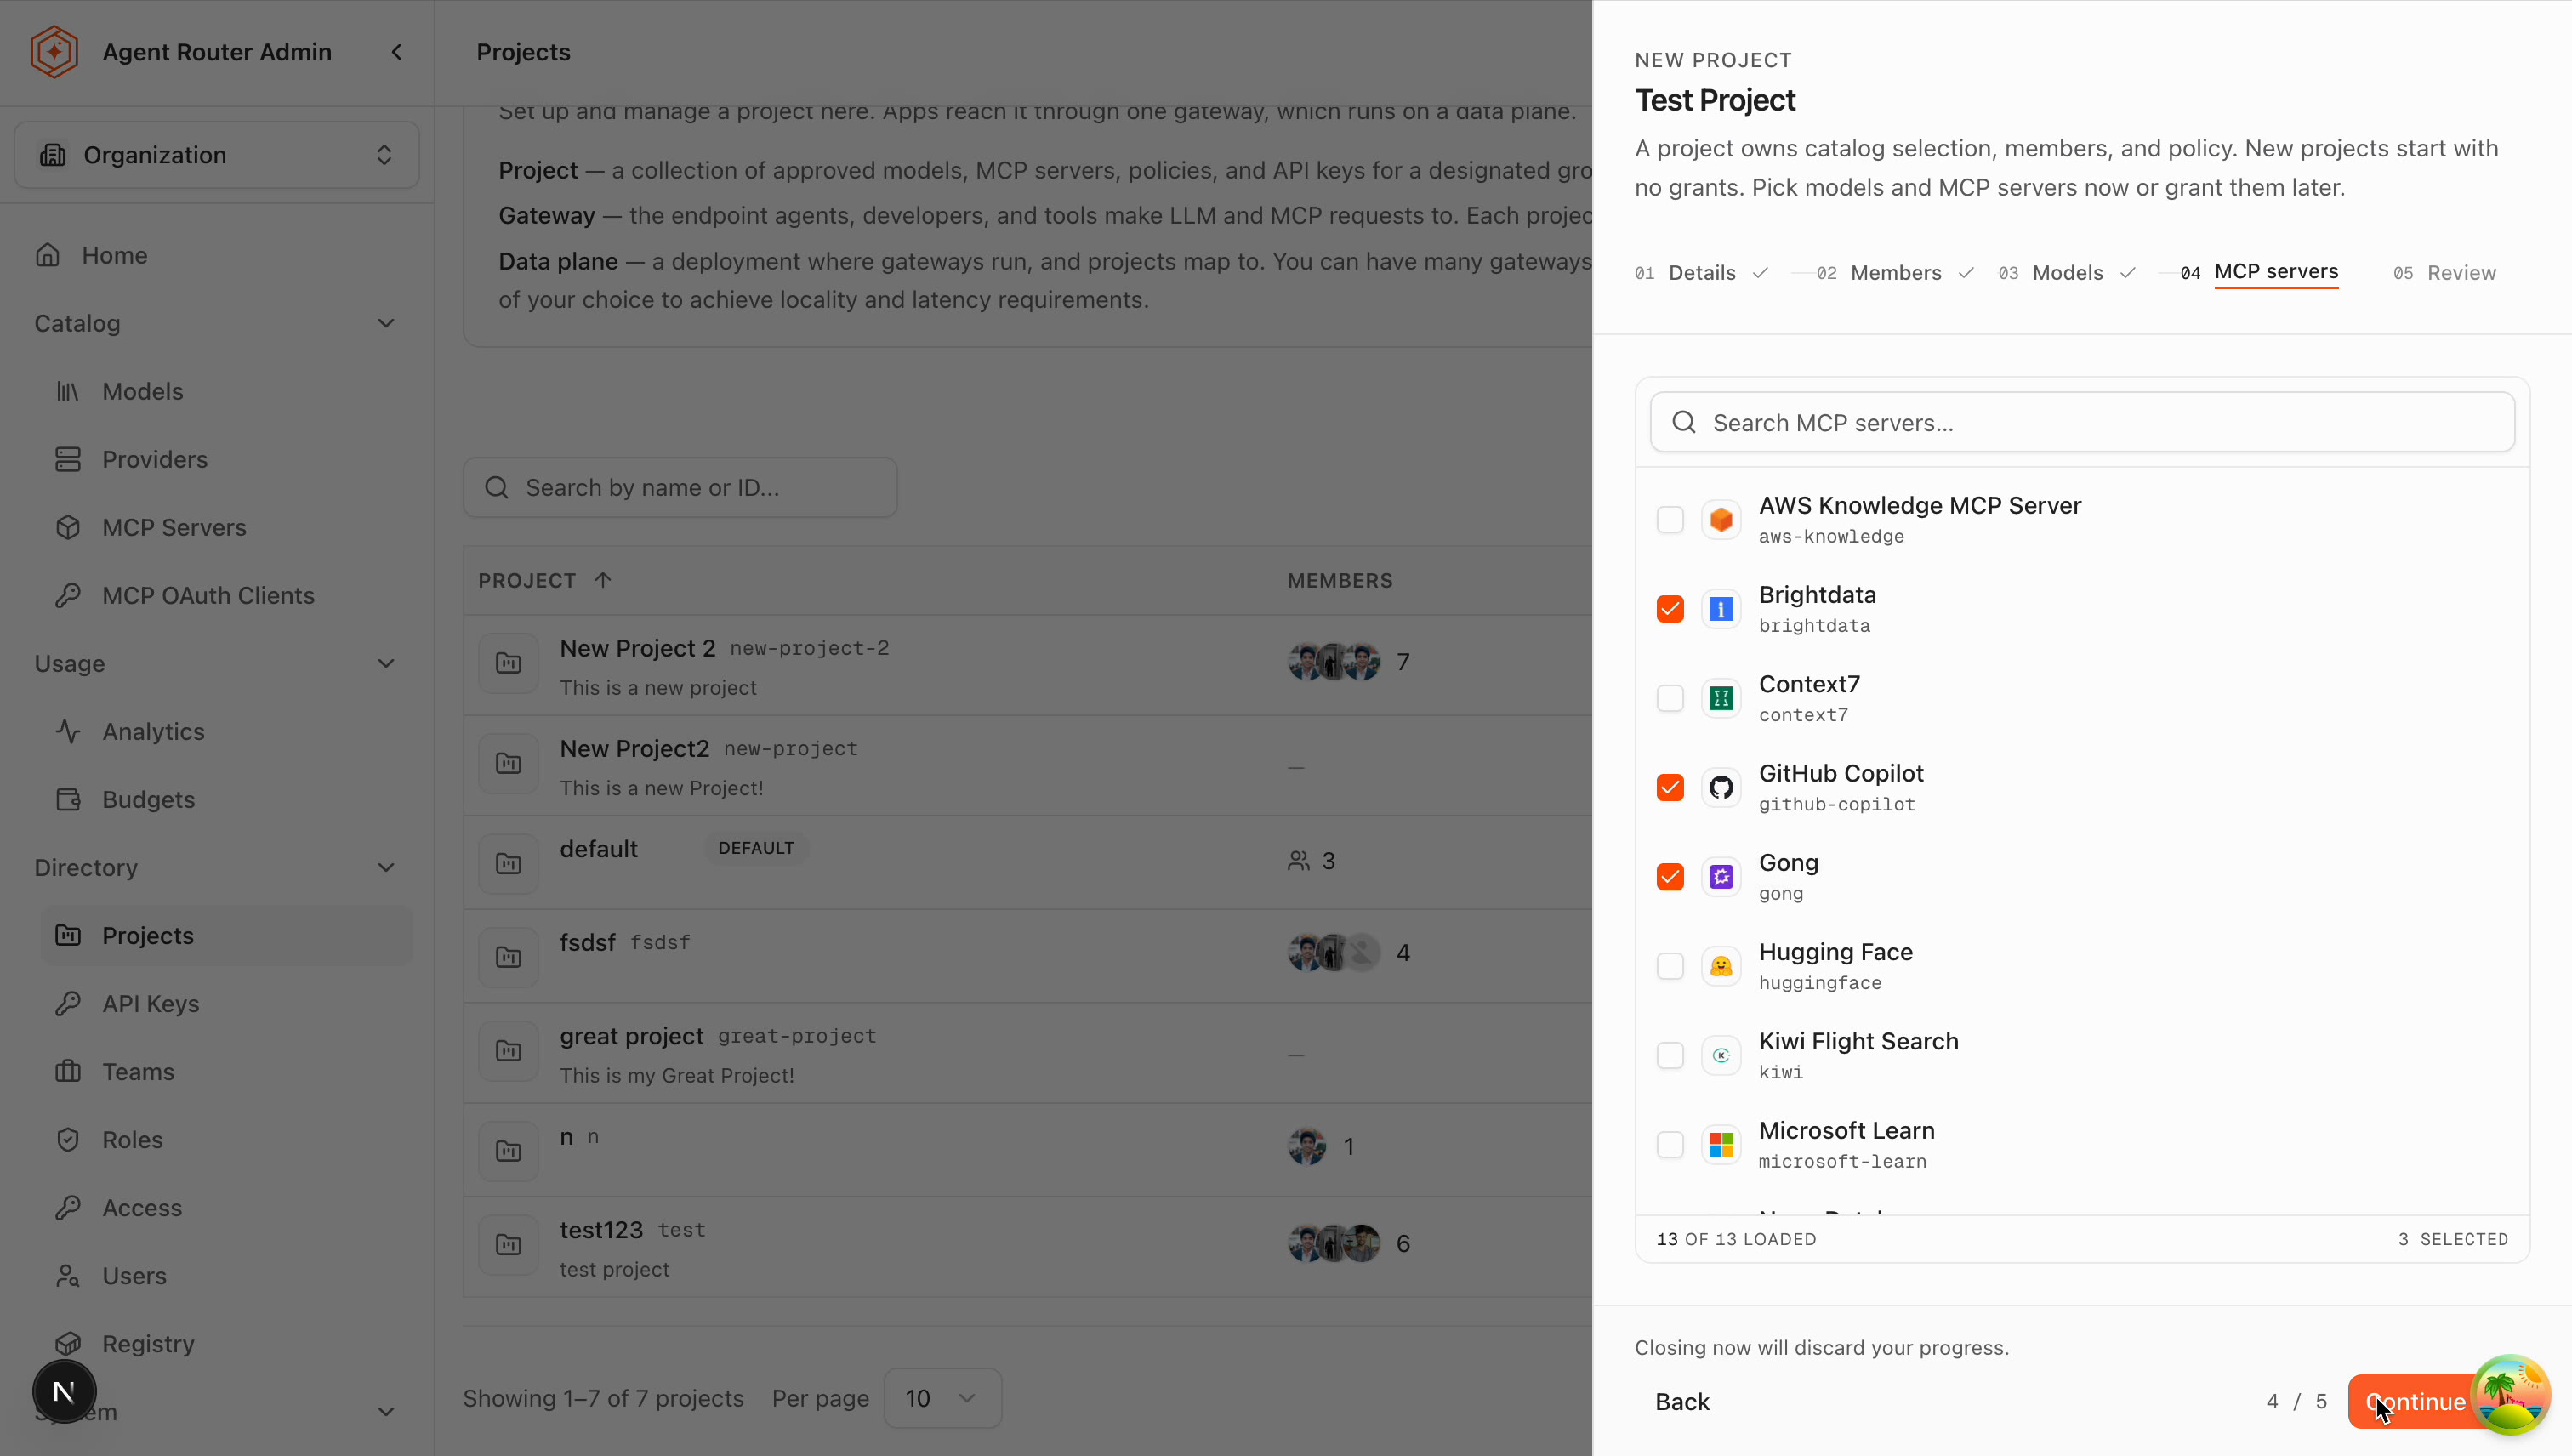Open Models under Catalog
Screen dimensions: 2572x1456
click(143, 391)
